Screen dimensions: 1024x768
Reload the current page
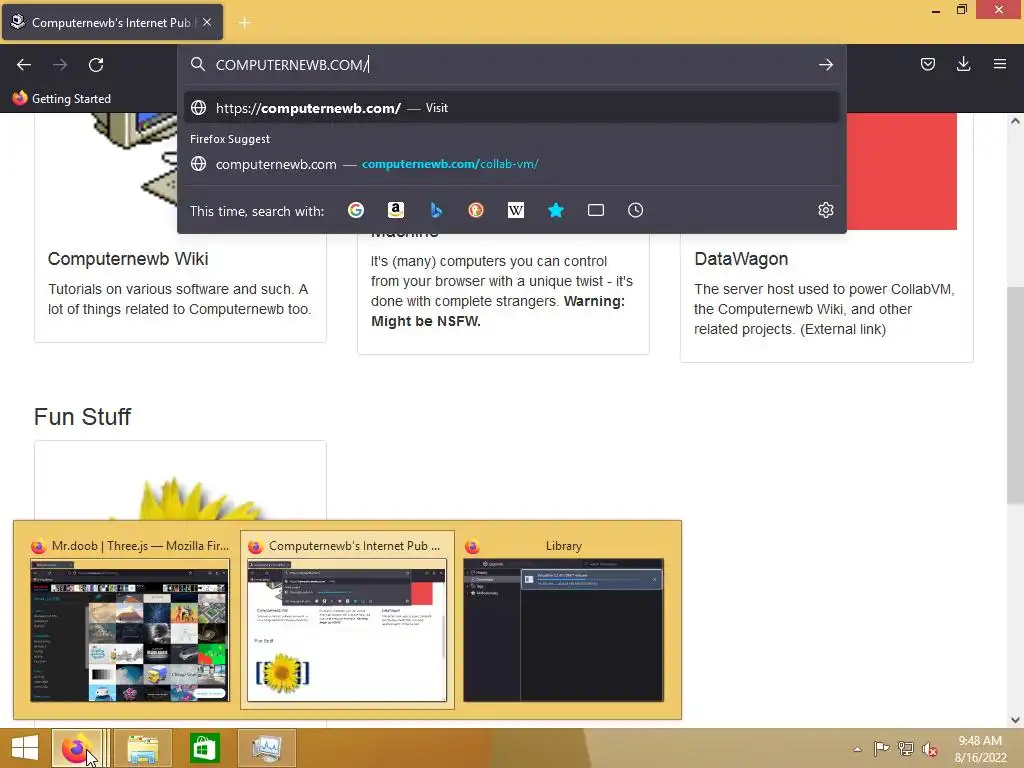pos(96,65)
